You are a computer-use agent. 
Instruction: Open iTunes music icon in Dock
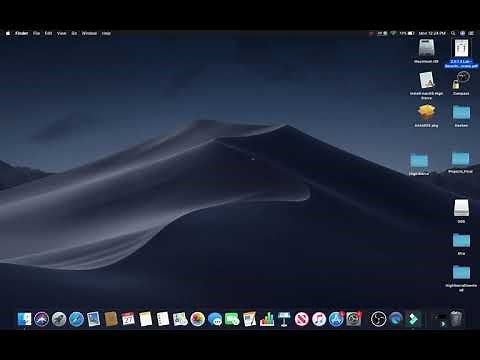(x=319, y=319)
